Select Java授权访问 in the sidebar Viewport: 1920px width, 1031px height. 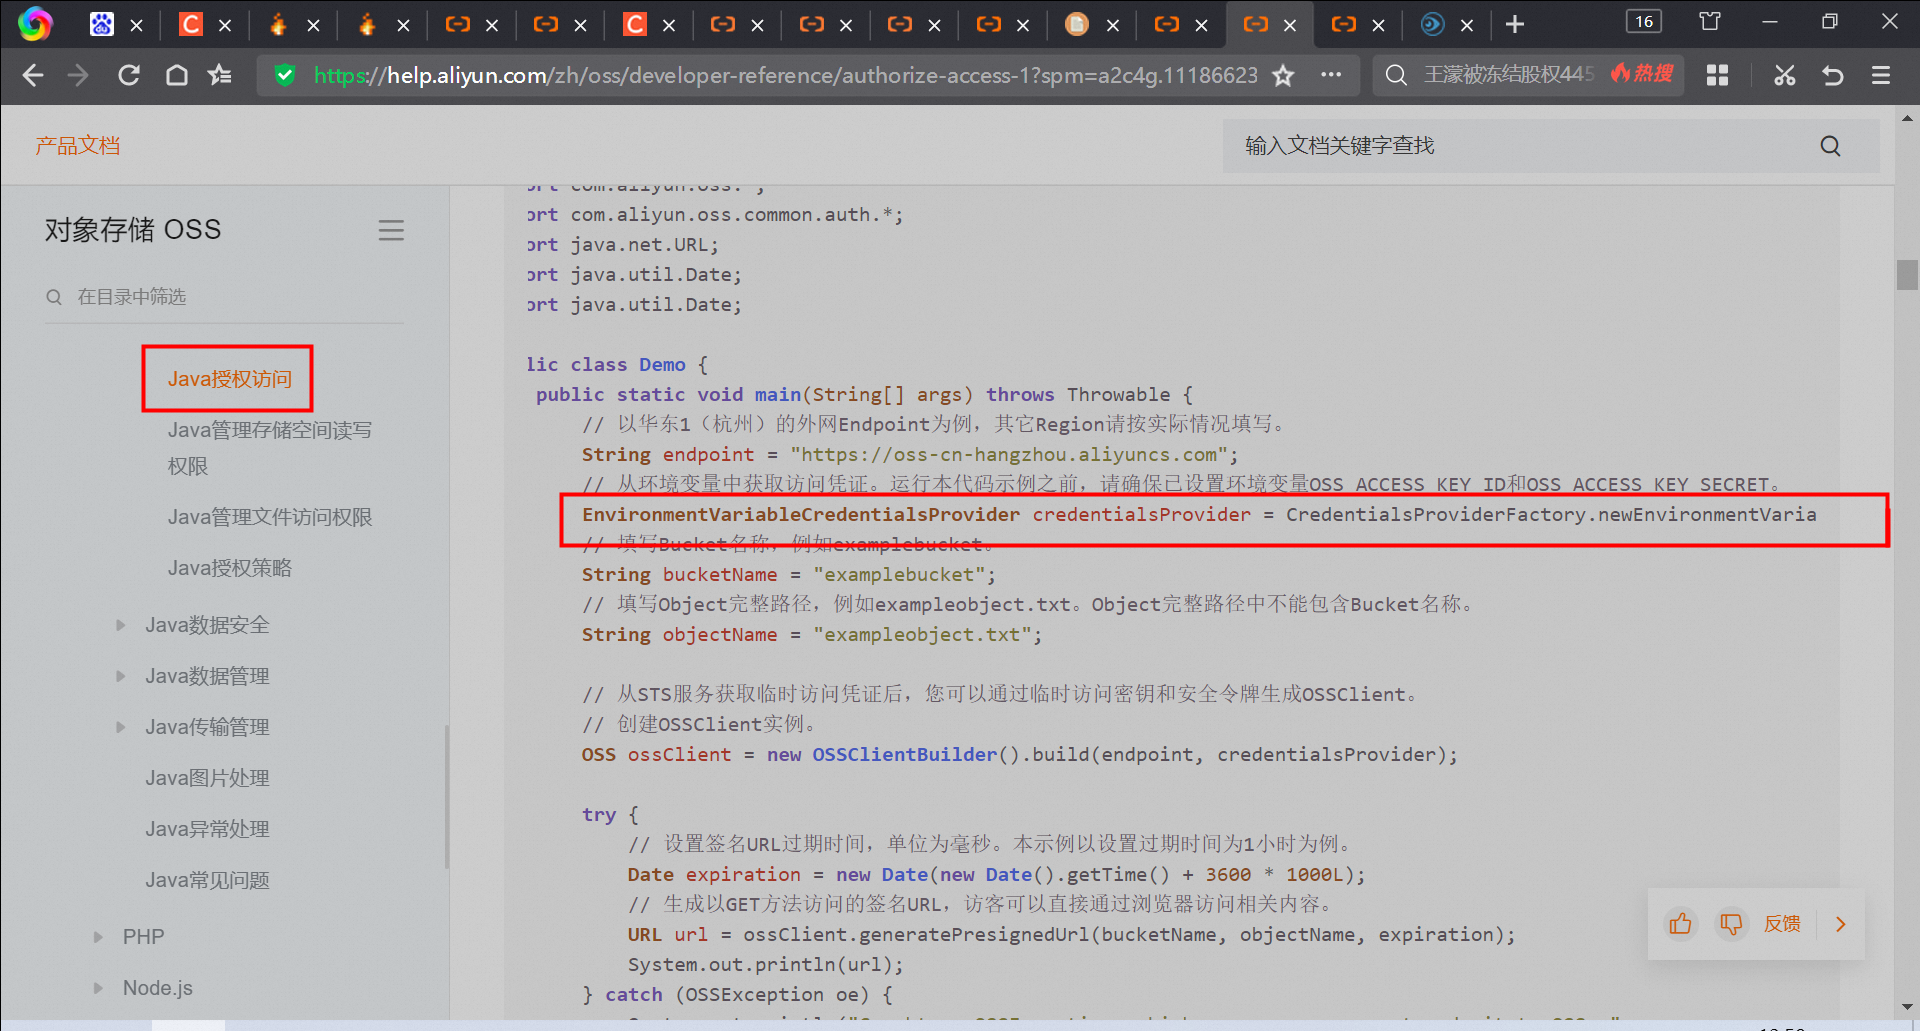(230, 379)
